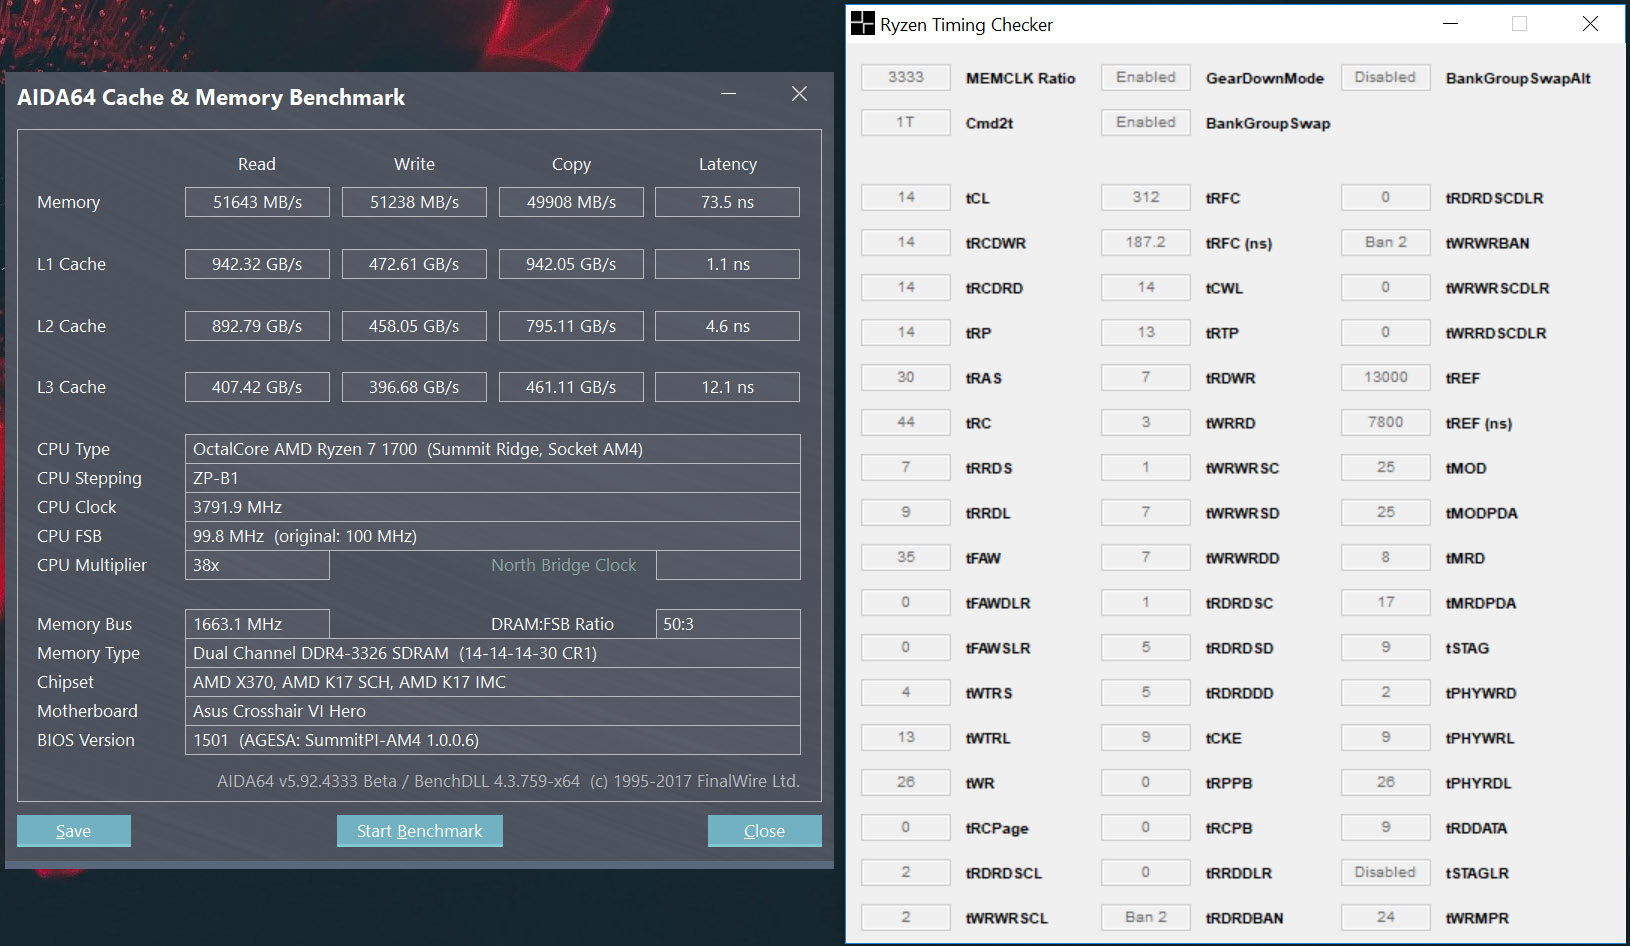Image resolution: width=1630 pixels, height=946 pixels.
Task: Click the Ryzen Timing Checker title bar icon
Action: [862, 24]
